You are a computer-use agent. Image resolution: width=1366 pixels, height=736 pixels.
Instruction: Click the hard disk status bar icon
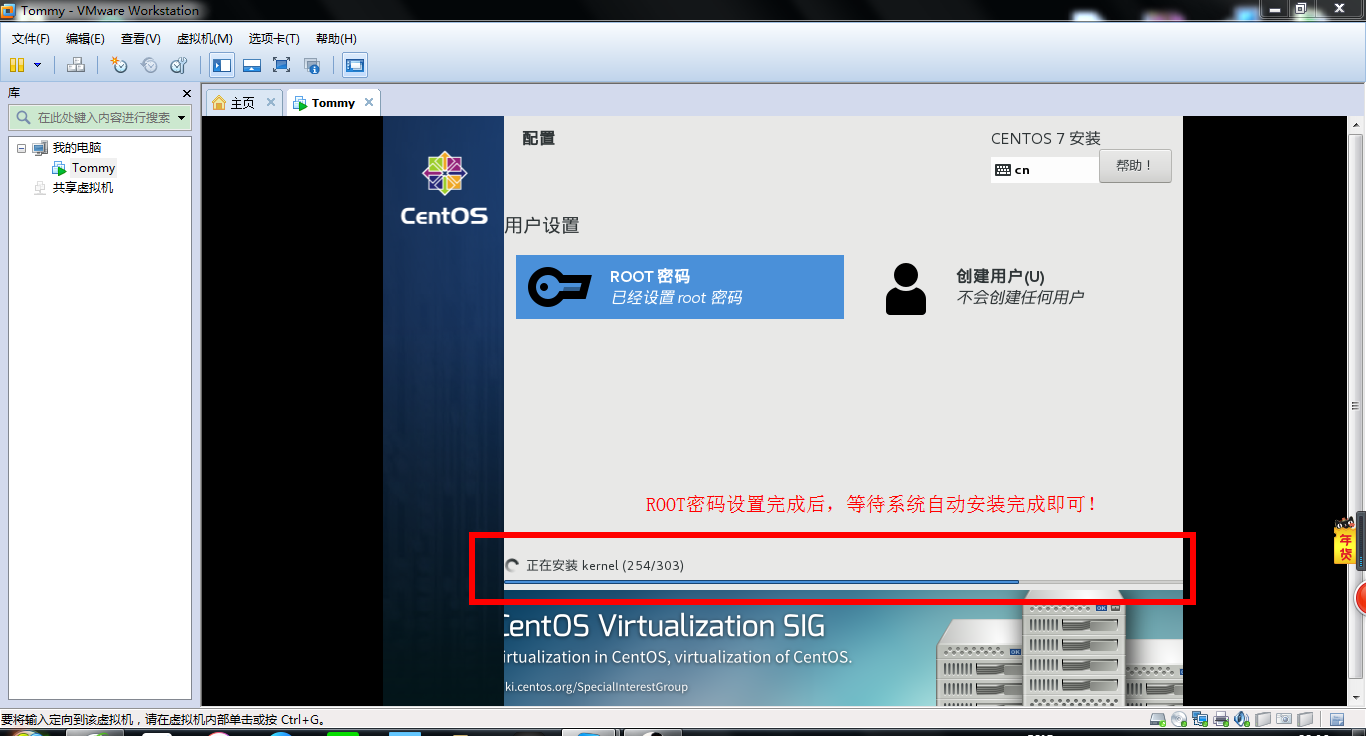(x=1157, y=719)
